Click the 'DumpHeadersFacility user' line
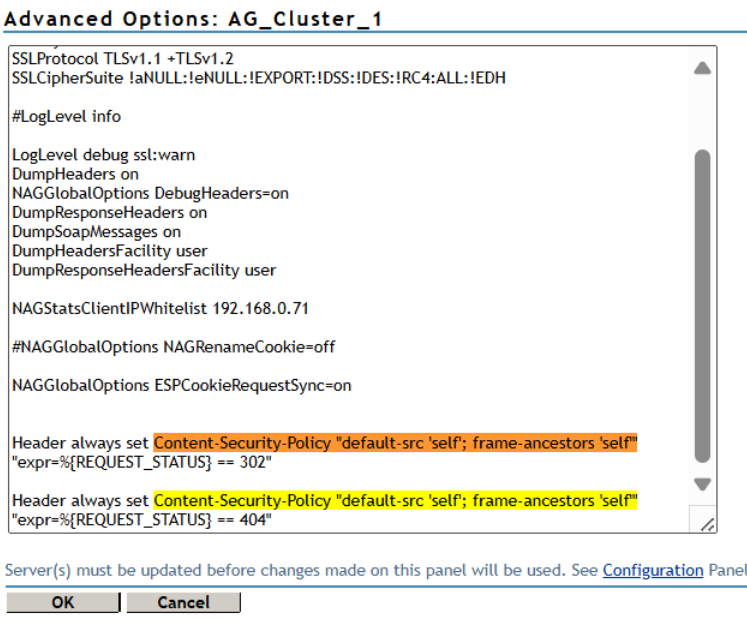The image size is (747, 626). pos(110,251)
